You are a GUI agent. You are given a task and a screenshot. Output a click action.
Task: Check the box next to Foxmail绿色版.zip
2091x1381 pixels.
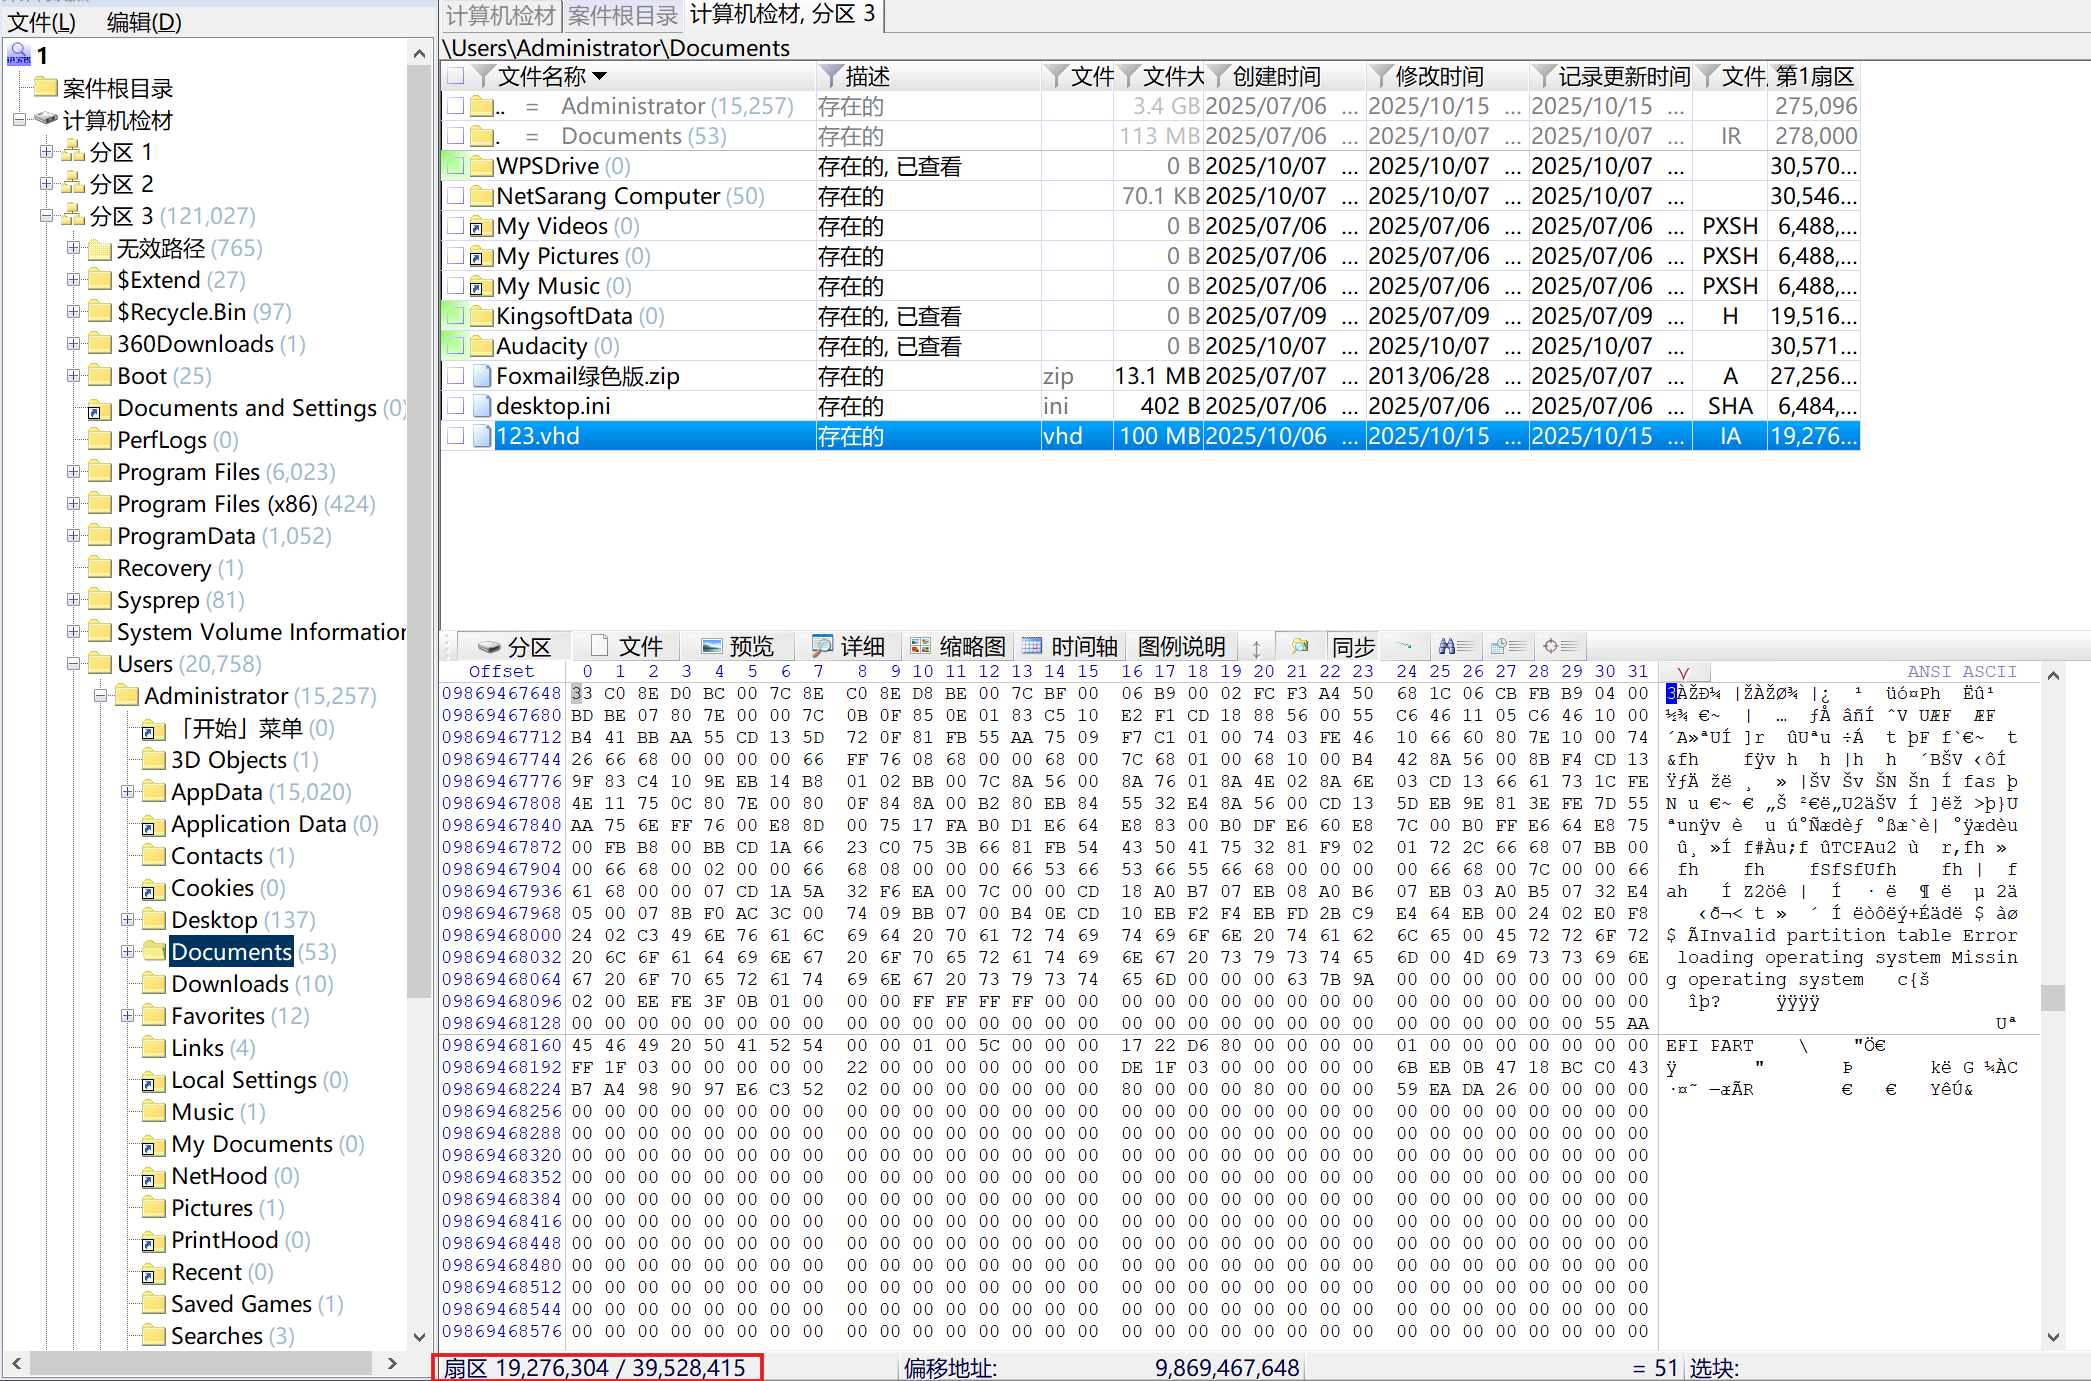pos(456,376)
